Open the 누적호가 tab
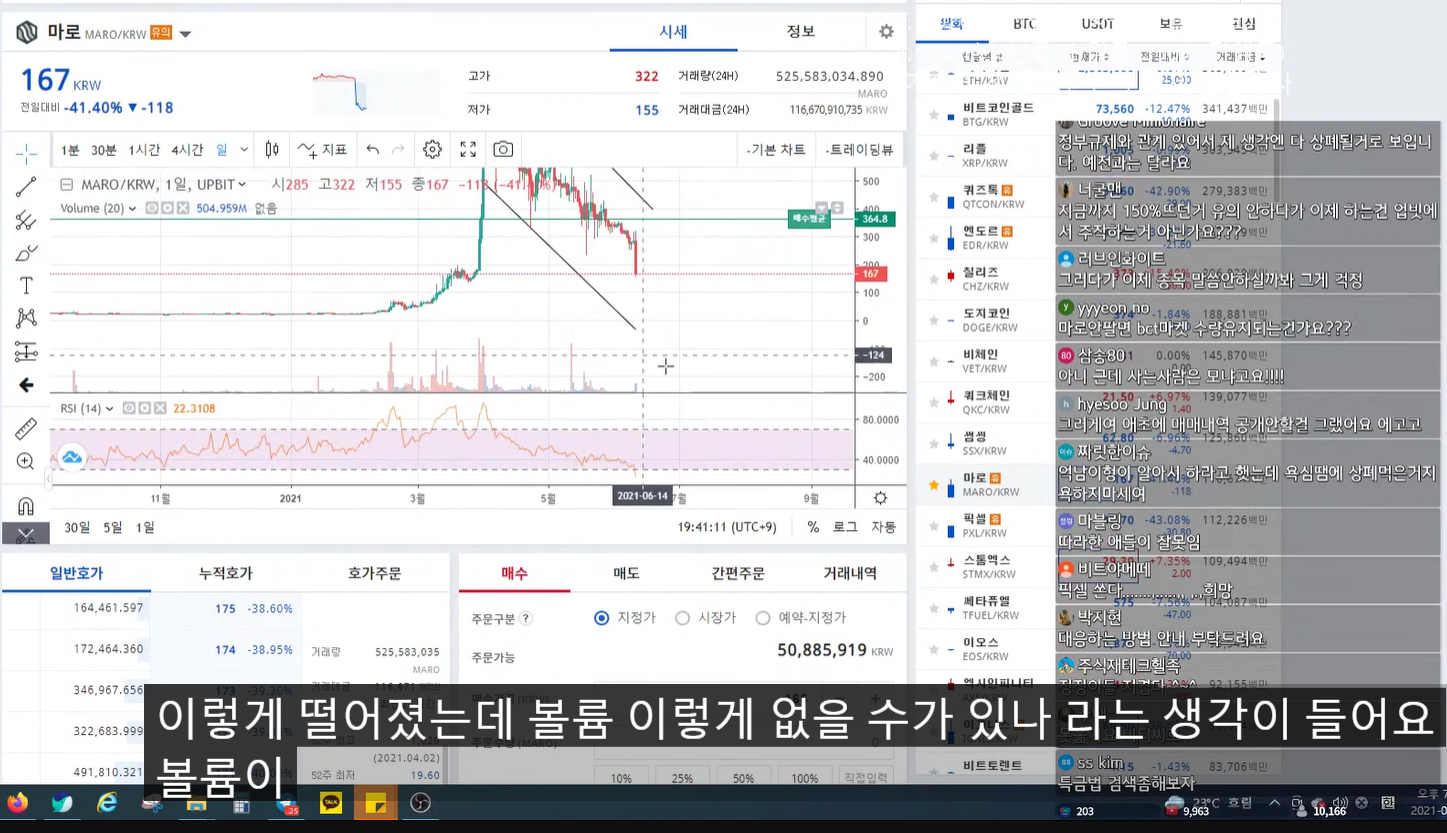 click(226, 573)
